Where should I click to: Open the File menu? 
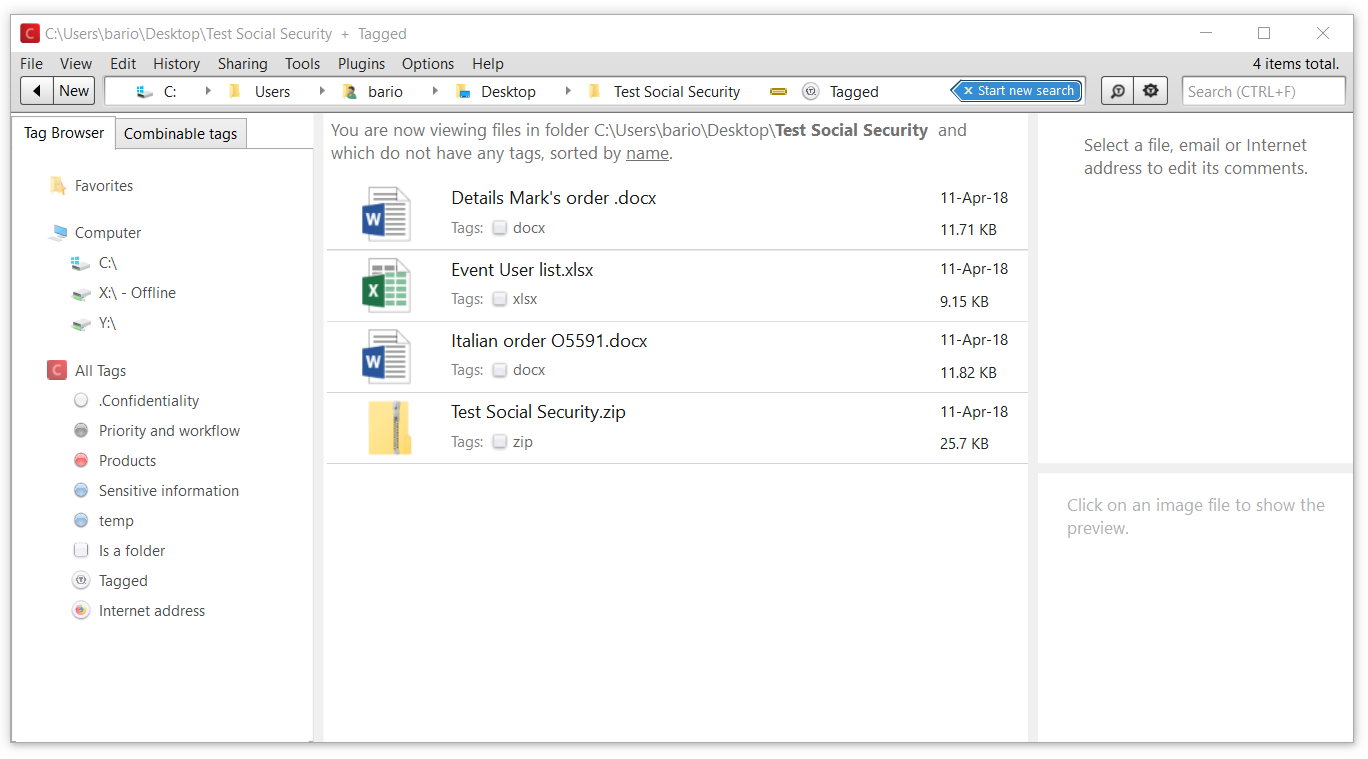coord(32,63)
